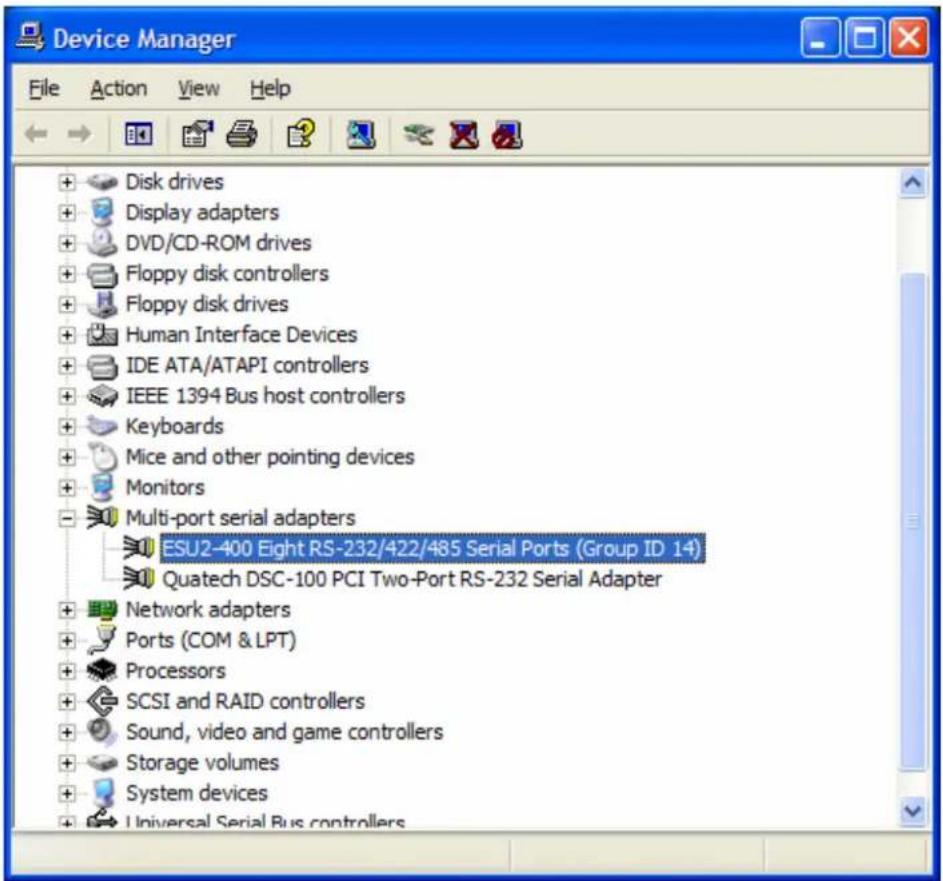The width and height of the screenshot is (943, 881).
Task: Select the Sound, video and game controllers label
Action: pos(284,732)
